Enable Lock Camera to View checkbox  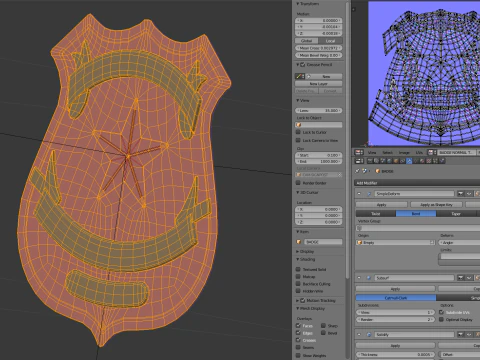pos(298,140)
